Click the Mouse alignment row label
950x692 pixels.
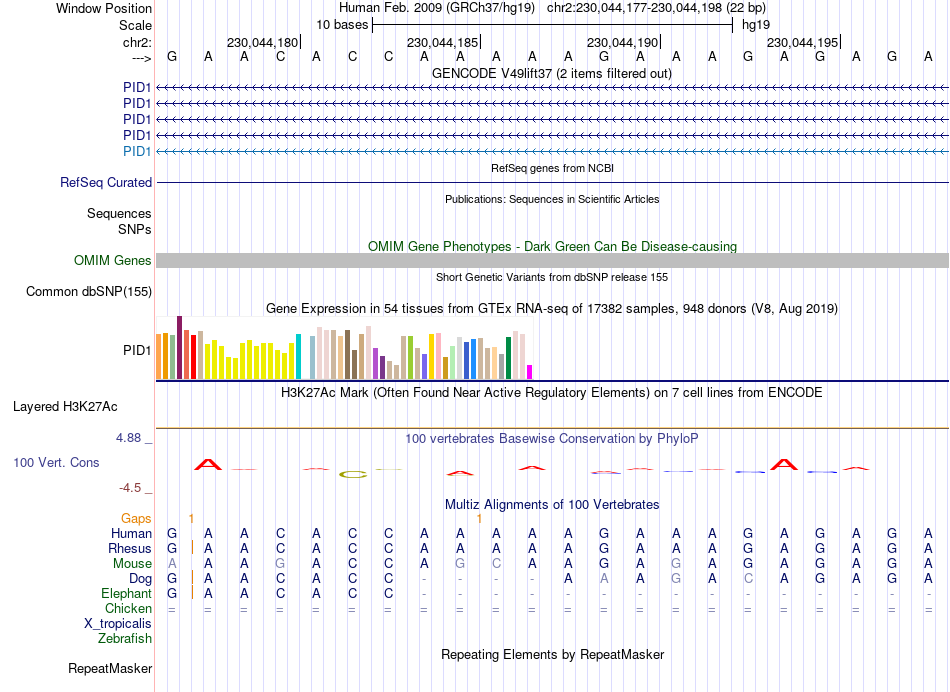(x=132, y=564)
